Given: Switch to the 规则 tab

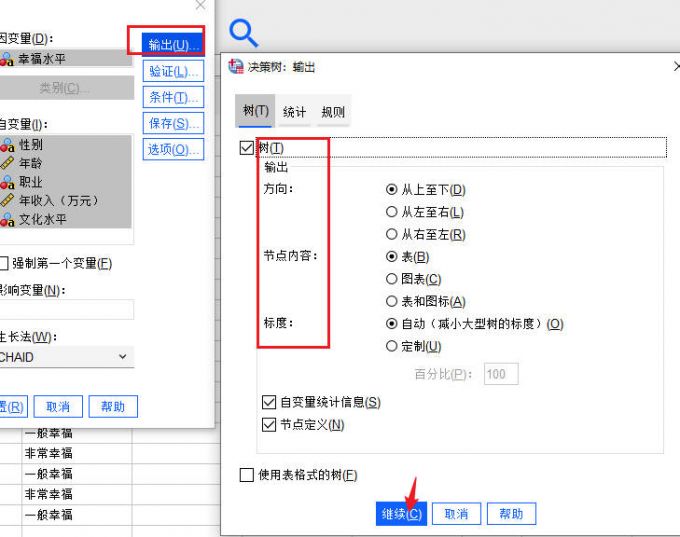Looking at the screenshot, I should click(x=333, y=112).
